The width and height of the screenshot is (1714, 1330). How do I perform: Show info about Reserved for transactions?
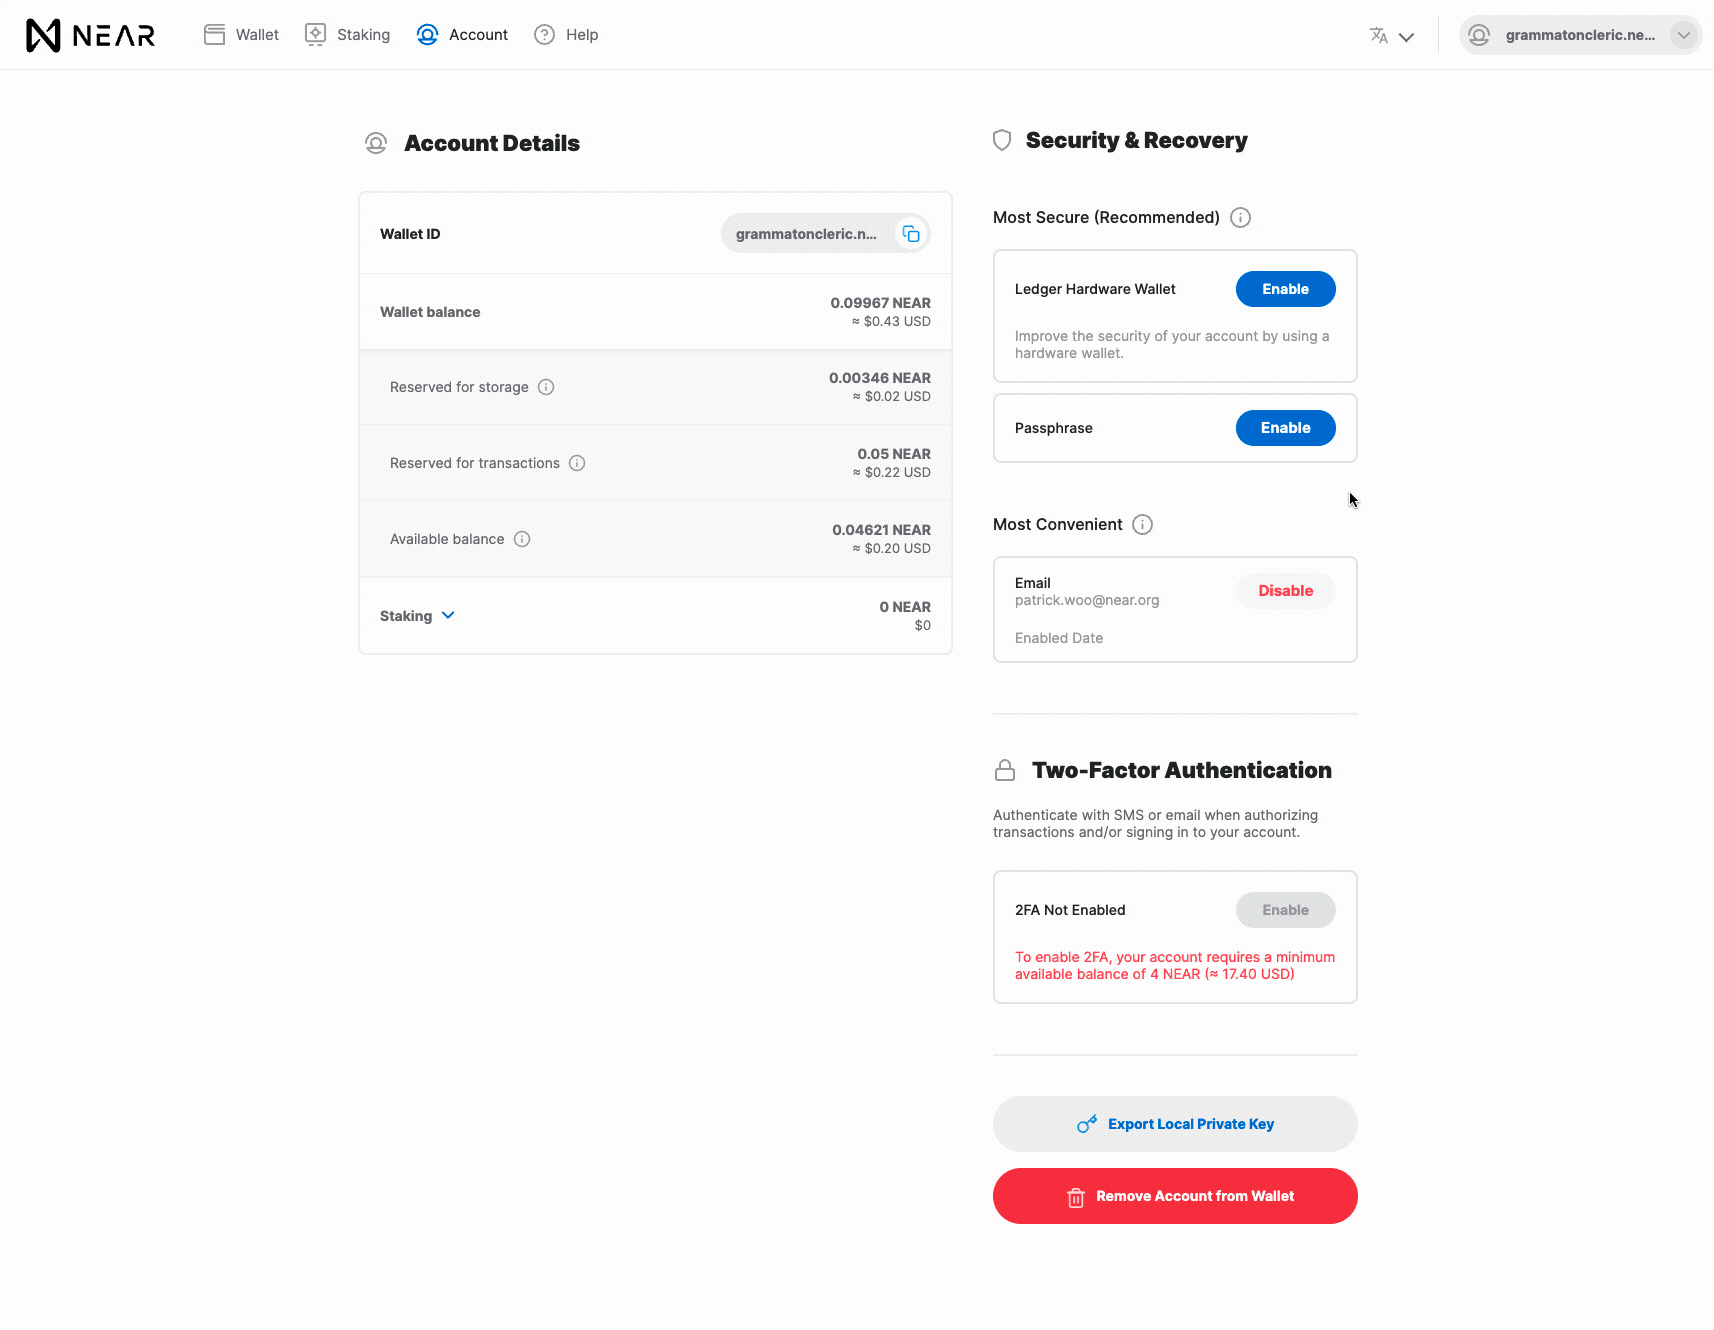pyautogui.click(x=577, y=463)
